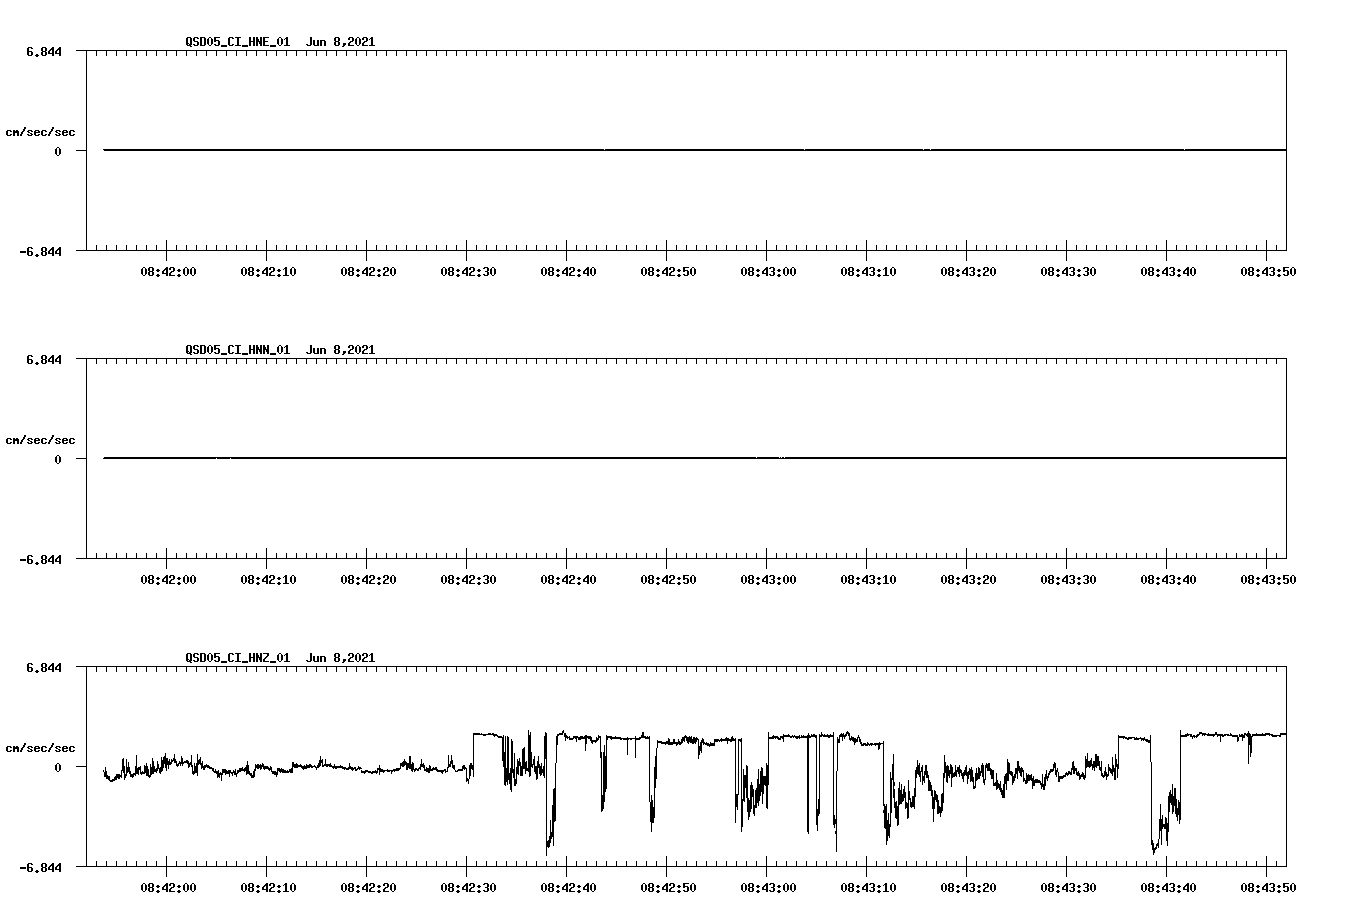Click the flat trace line in HNN plot

pos(695,458)
